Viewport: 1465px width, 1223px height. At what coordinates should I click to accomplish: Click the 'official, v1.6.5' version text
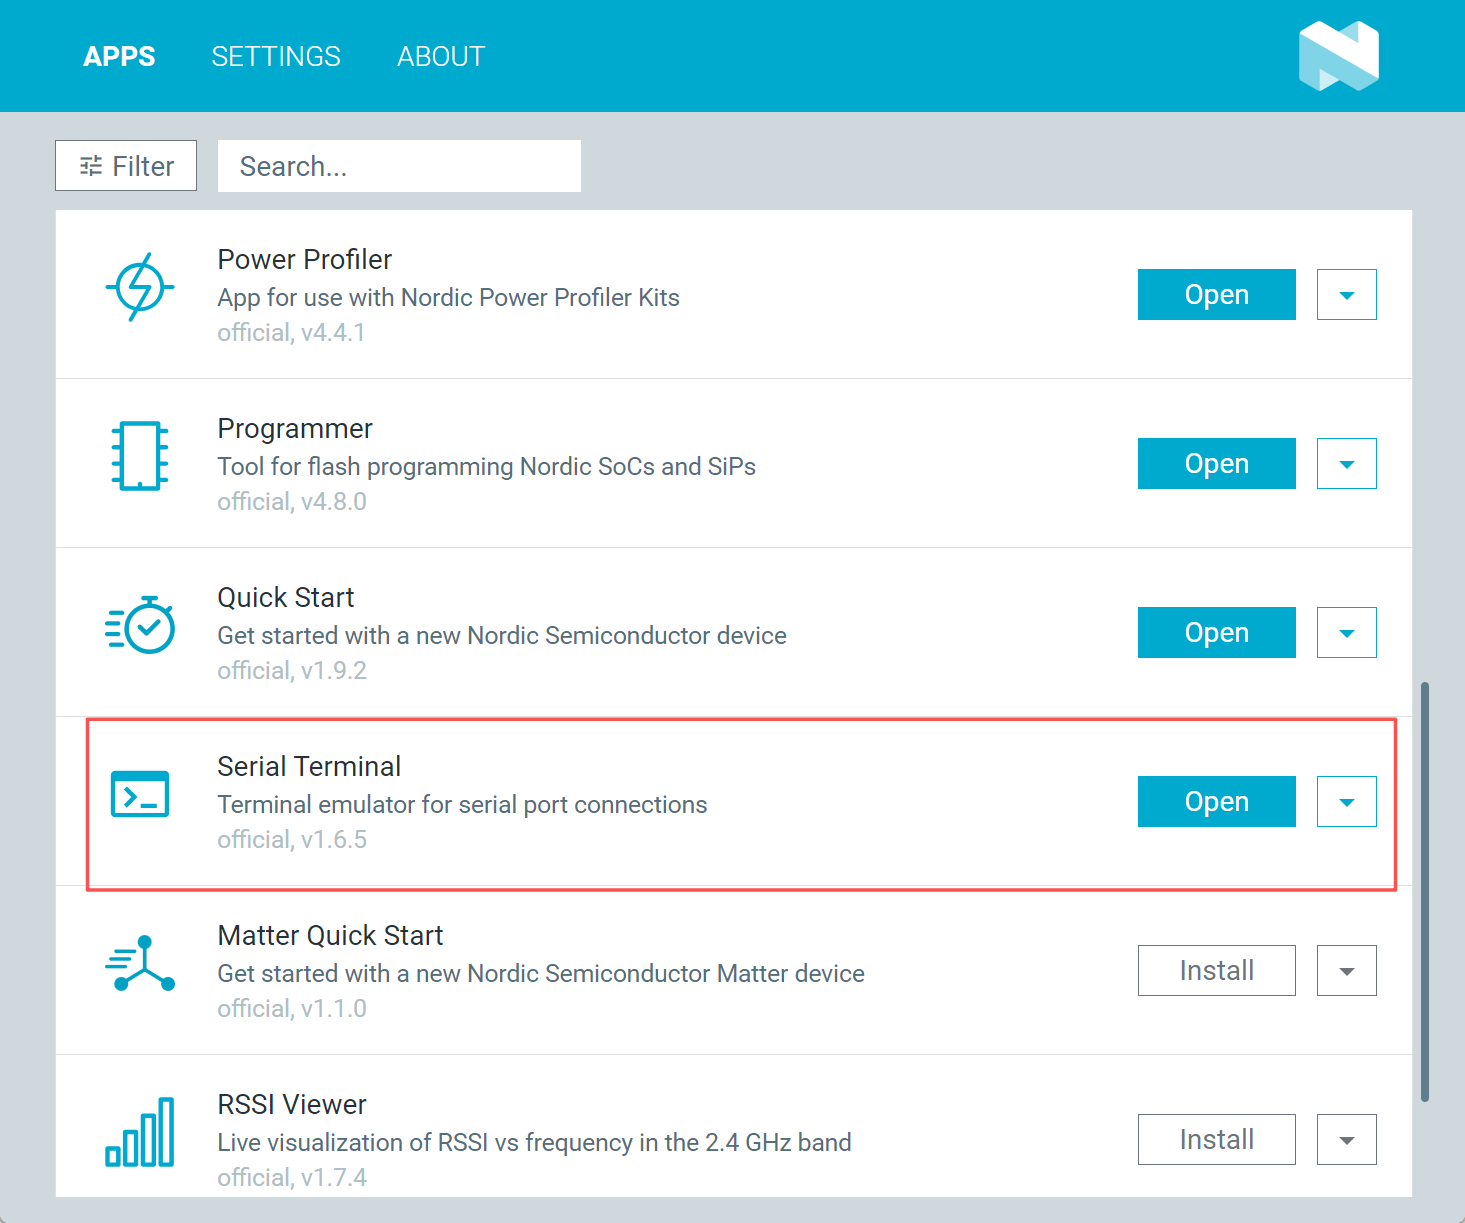(292, 840)
